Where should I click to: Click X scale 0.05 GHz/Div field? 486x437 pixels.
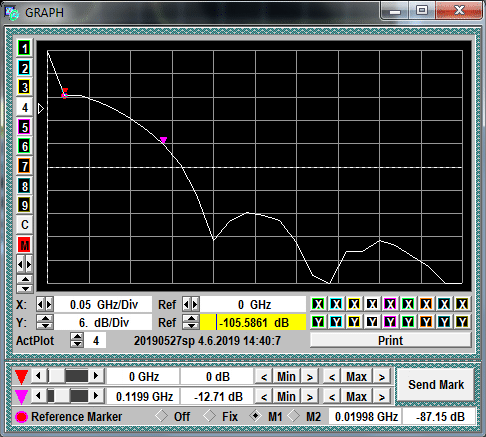pyautogui.click(x=103, y=304)
